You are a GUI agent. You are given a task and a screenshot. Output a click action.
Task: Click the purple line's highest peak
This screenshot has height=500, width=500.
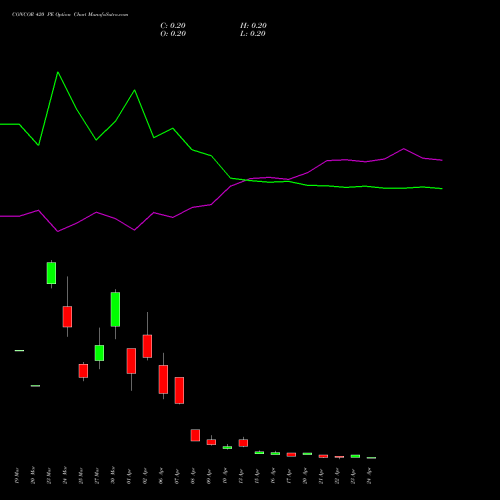404,149
